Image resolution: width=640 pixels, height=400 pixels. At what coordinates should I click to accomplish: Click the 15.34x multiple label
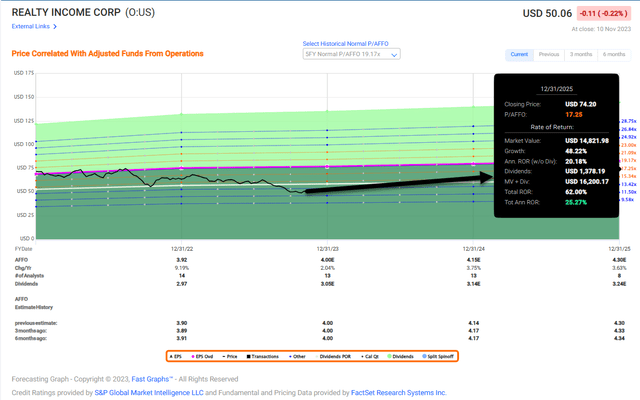point(629,176)
